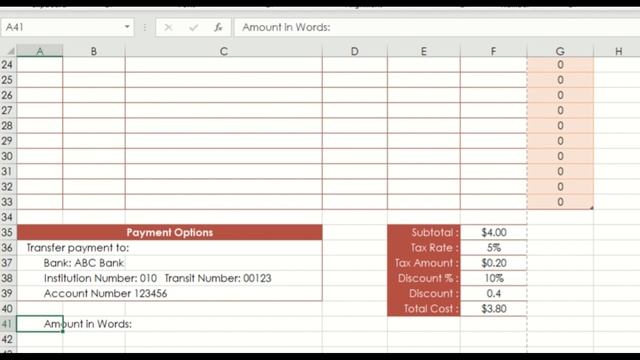Click the 5% tax rate value cell
The width and height of the screenshot is (640, 360).
tap(493, 248)
